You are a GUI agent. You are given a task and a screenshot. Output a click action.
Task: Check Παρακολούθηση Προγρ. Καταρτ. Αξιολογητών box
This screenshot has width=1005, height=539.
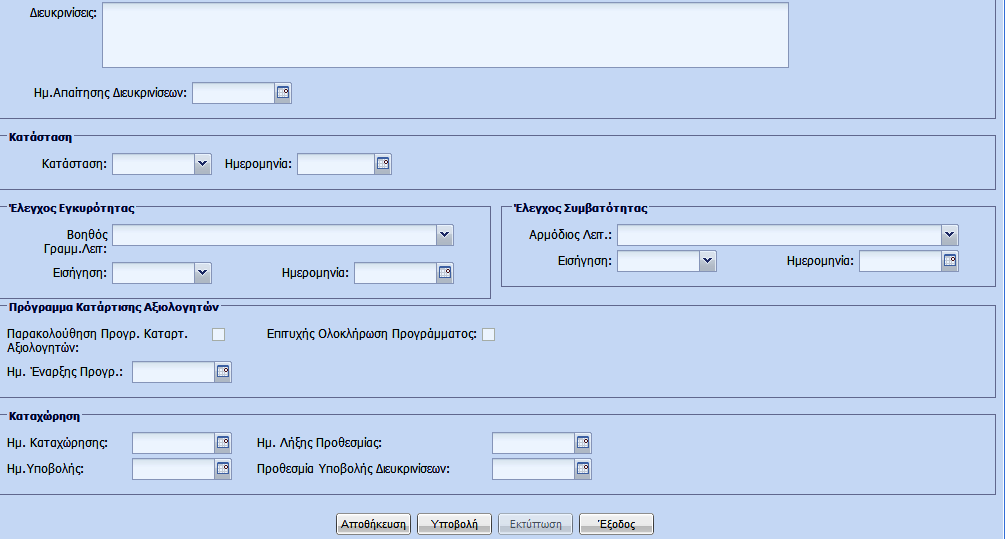point(219,335)
